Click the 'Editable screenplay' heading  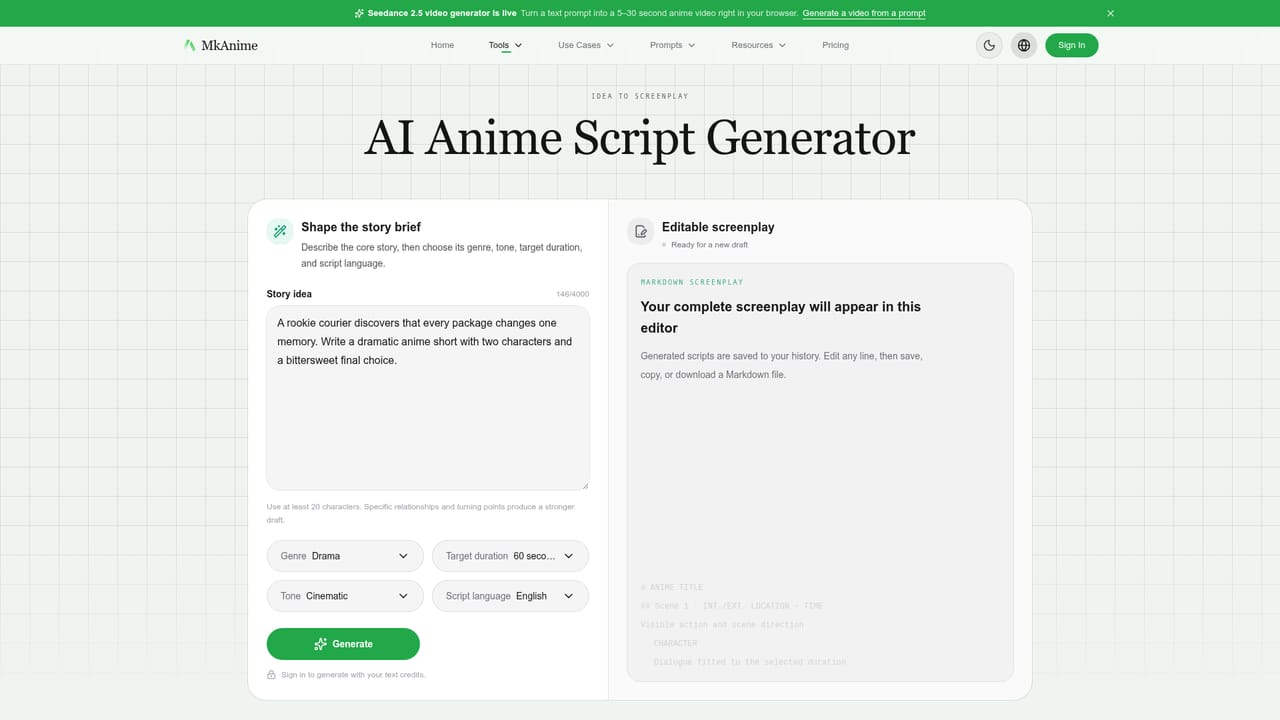(x=718, y=227)
